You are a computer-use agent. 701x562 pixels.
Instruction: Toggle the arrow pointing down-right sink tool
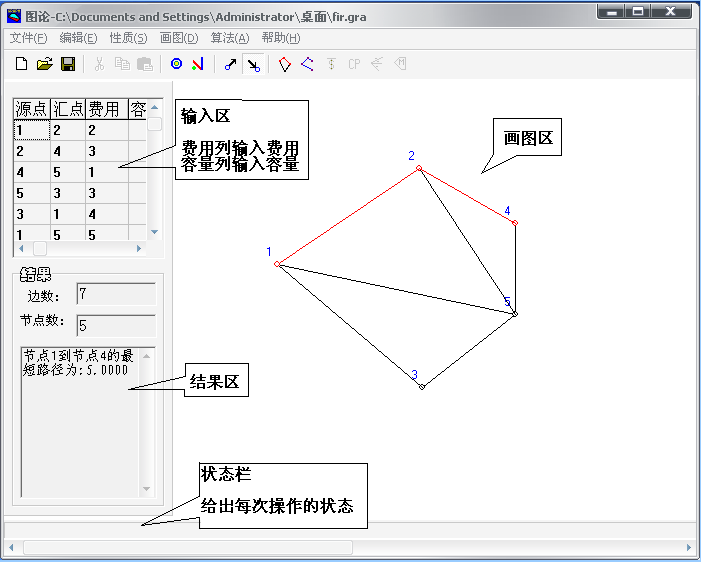coord(253,64)
